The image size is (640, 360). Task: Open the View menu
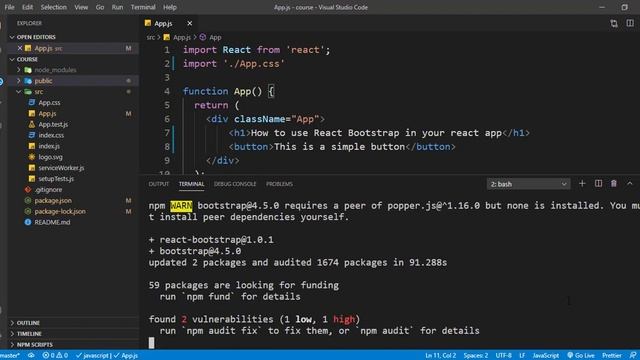[81, 7]
